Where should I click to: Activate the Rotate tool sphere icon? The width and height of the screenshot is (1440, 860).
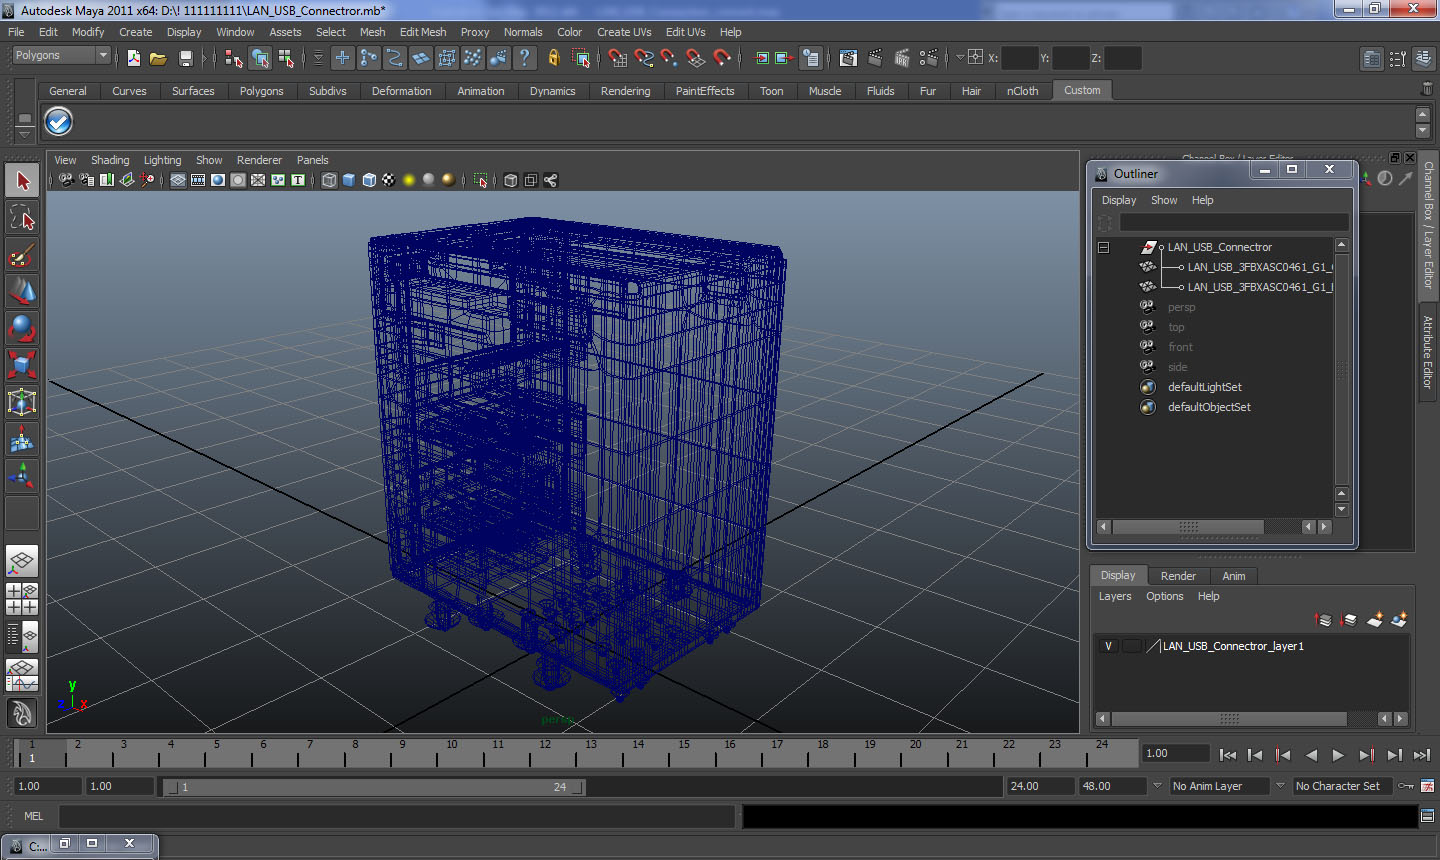(x=22, y=328)
